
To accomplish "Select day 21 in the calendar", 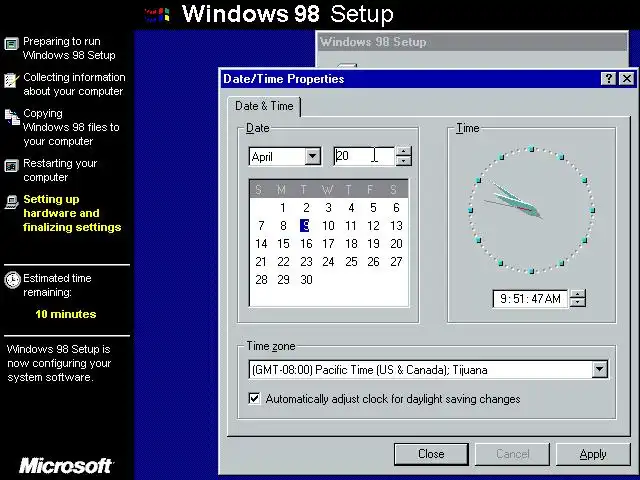I will click(261, 262).
